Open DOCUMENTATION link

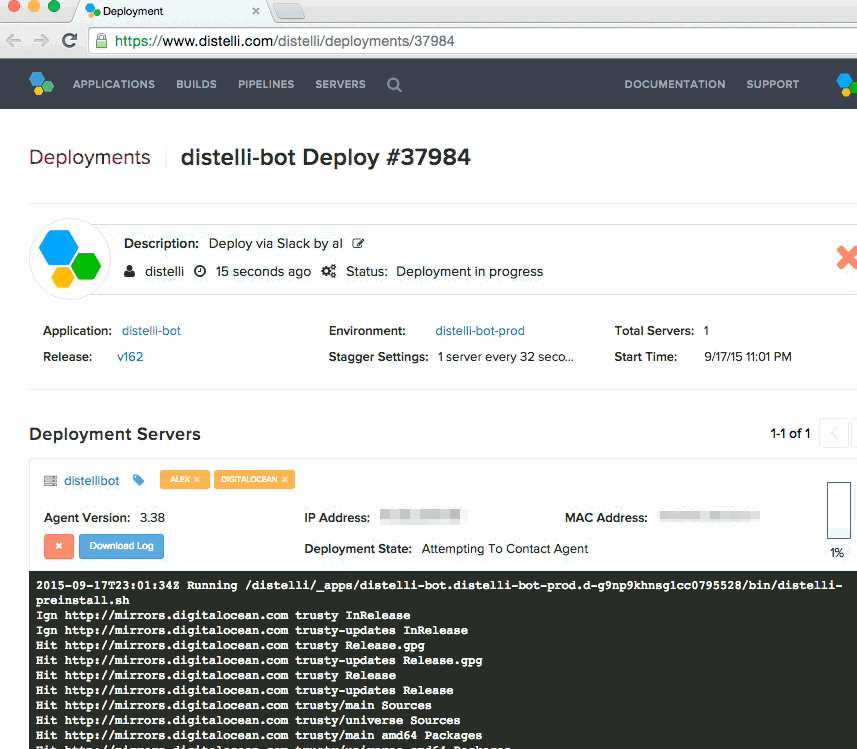675,84
